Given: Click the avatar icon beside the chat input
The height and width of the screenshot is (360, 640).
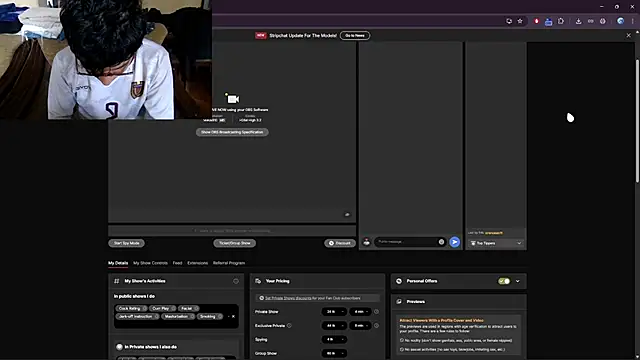Looking at the screenshot, I should [367, 242].
